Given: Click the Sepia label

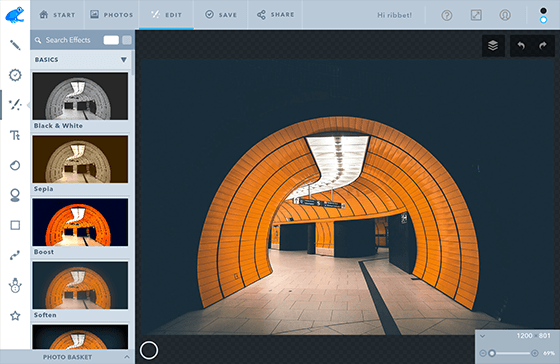Looking at the screenshot, I should [44, 189].
